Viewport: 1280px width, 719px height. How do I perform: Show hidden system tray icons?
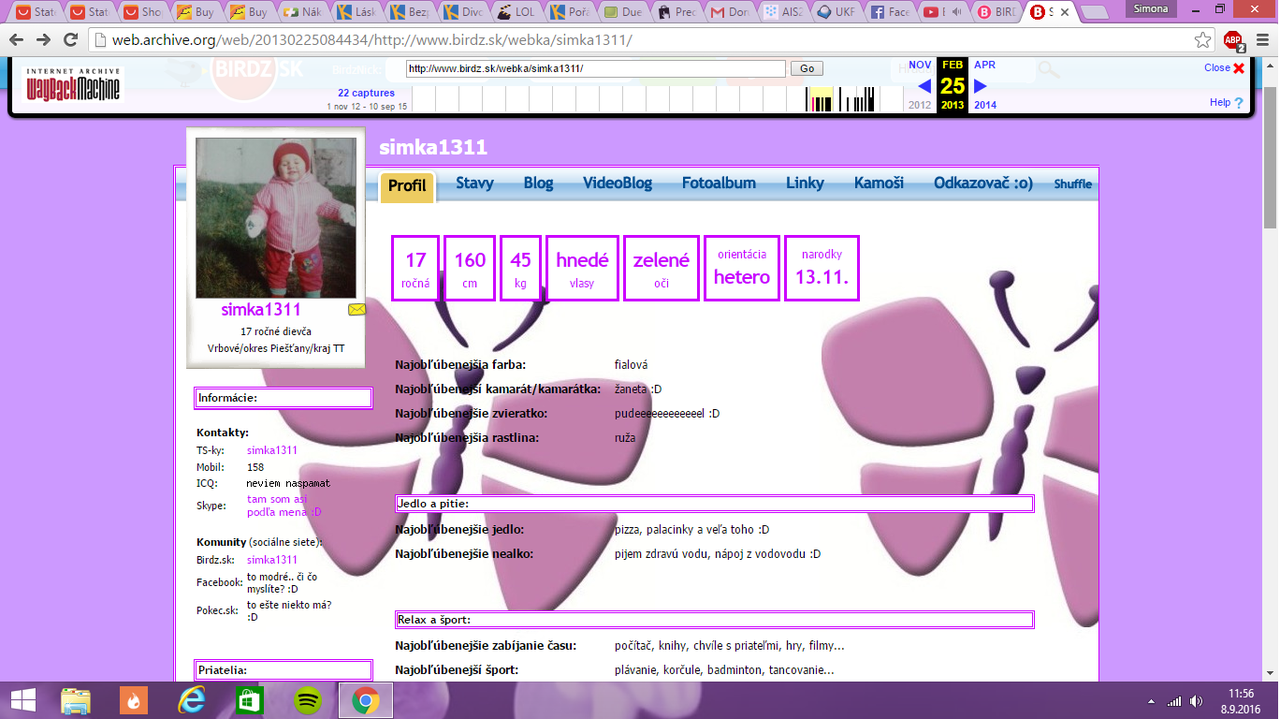[1152, 701]
